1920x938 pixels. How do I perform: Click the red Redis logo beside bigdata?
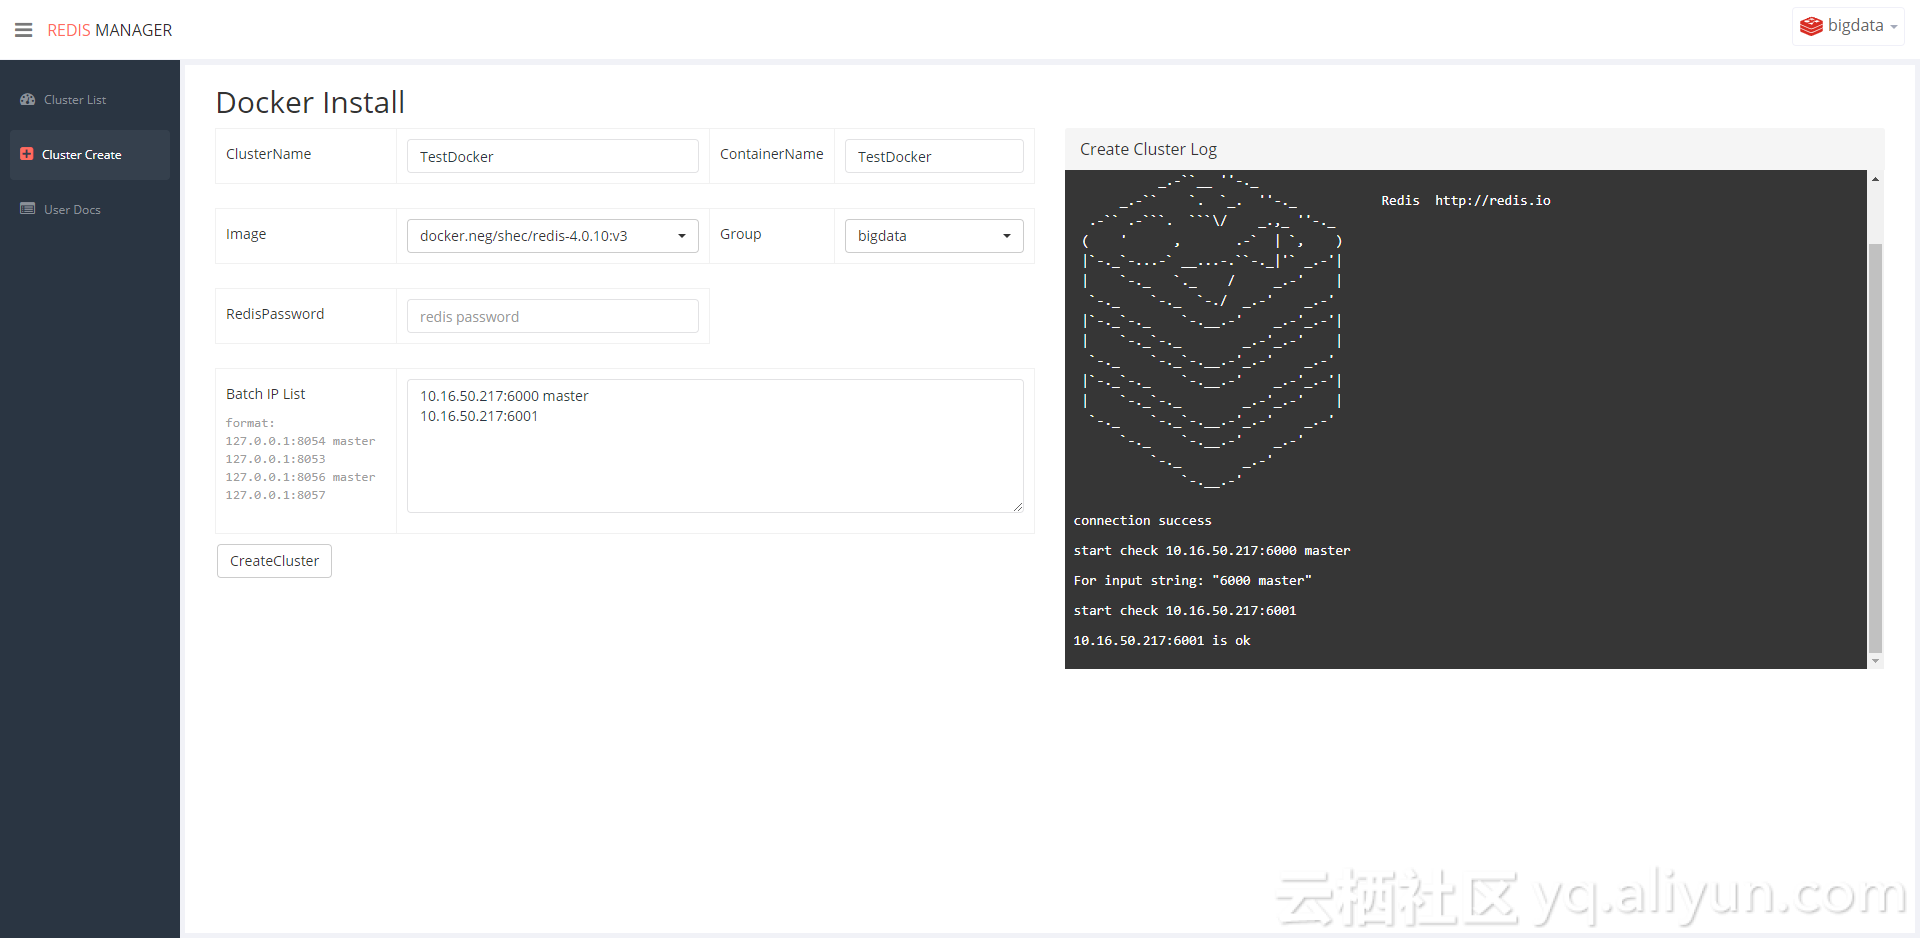coord(1811,26)
